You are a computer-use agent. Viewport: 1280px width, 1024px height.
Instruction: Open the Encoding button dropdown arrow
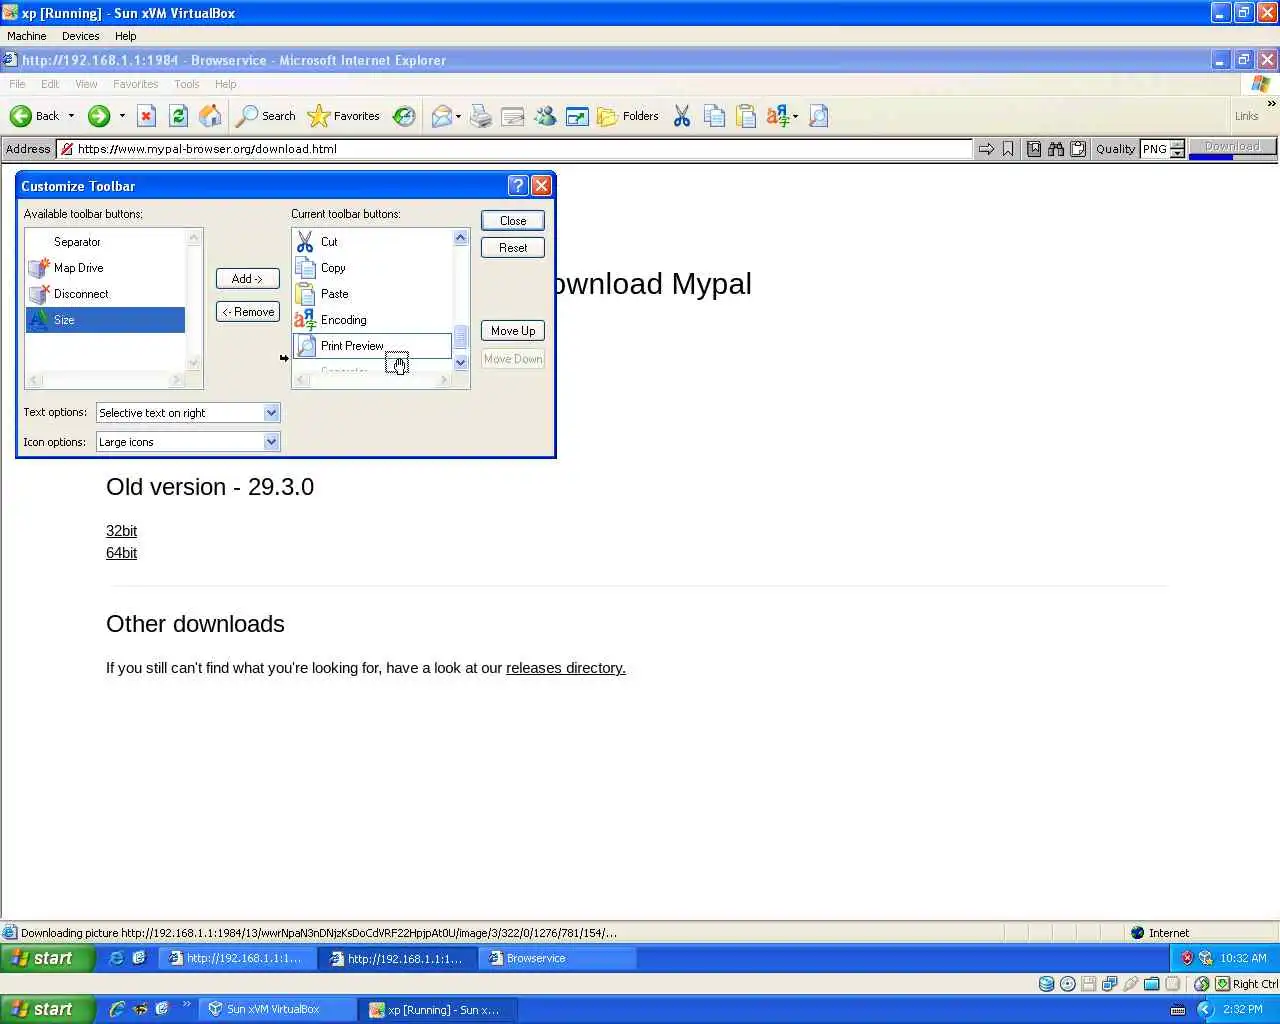795,116
